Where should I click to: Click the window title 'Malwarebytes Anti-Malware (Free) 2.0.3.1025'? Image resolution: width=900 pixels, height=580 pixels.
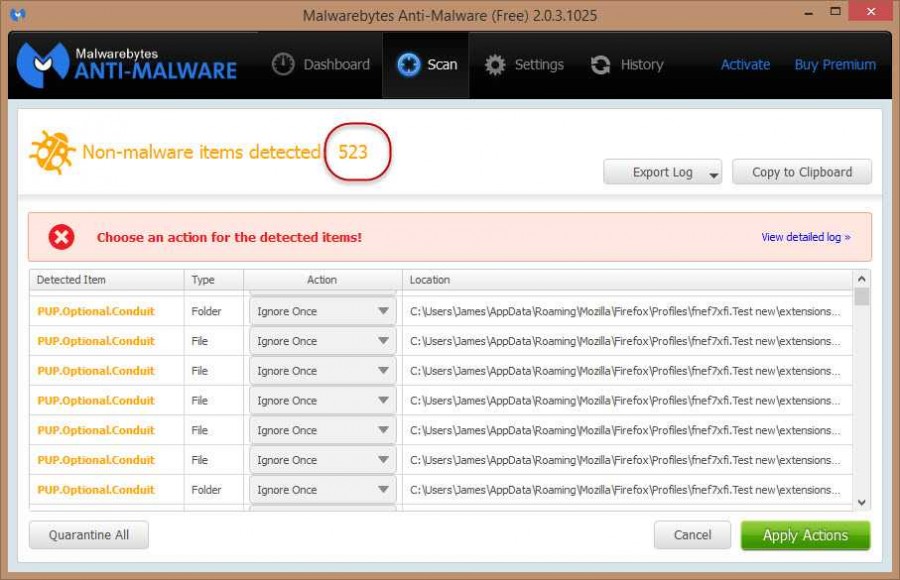(449, 15)
